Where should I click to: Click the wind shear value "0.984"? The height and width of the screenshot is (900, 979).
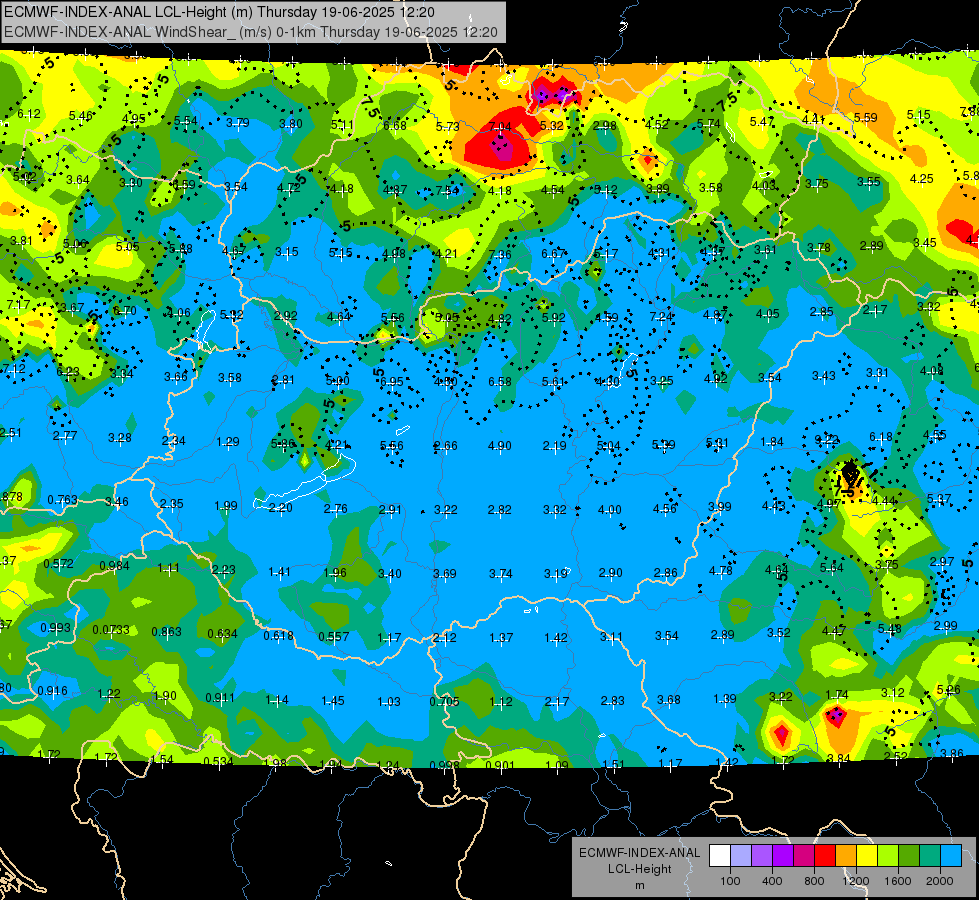tap(114, 566)
